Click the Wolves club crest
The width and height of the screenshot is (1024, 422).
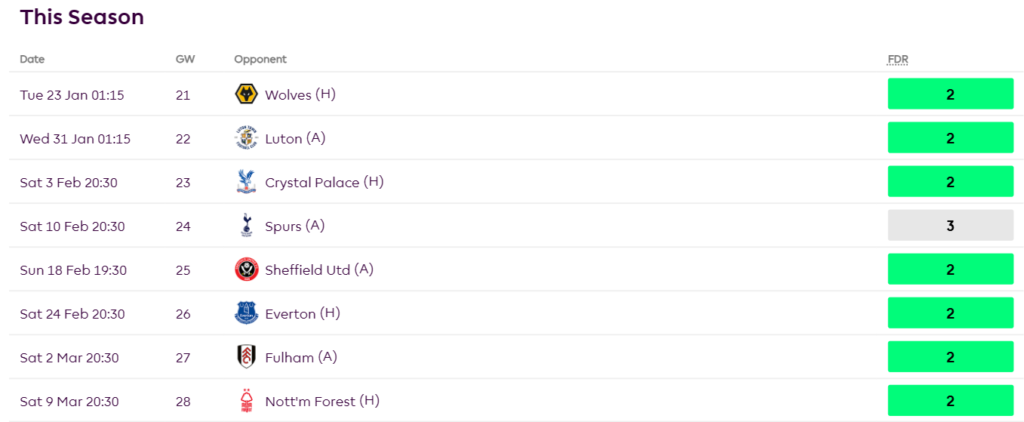[x=246, y=95]
